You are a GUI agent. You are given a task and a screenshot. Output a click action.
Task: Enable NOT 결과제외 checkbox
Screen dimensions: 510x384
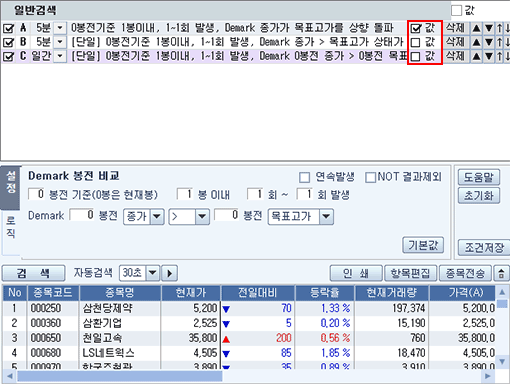coord(370,177)
